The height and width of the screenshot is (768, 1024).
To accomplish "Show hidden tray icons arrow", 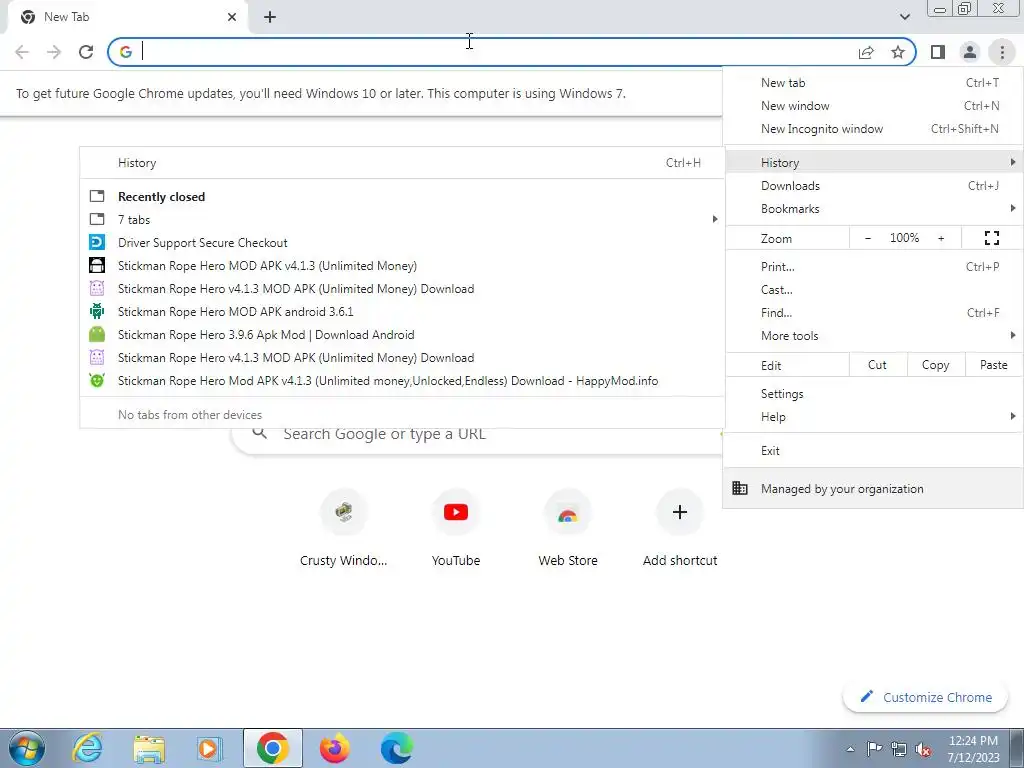I will pyautogui.click(x=850, y=749).
